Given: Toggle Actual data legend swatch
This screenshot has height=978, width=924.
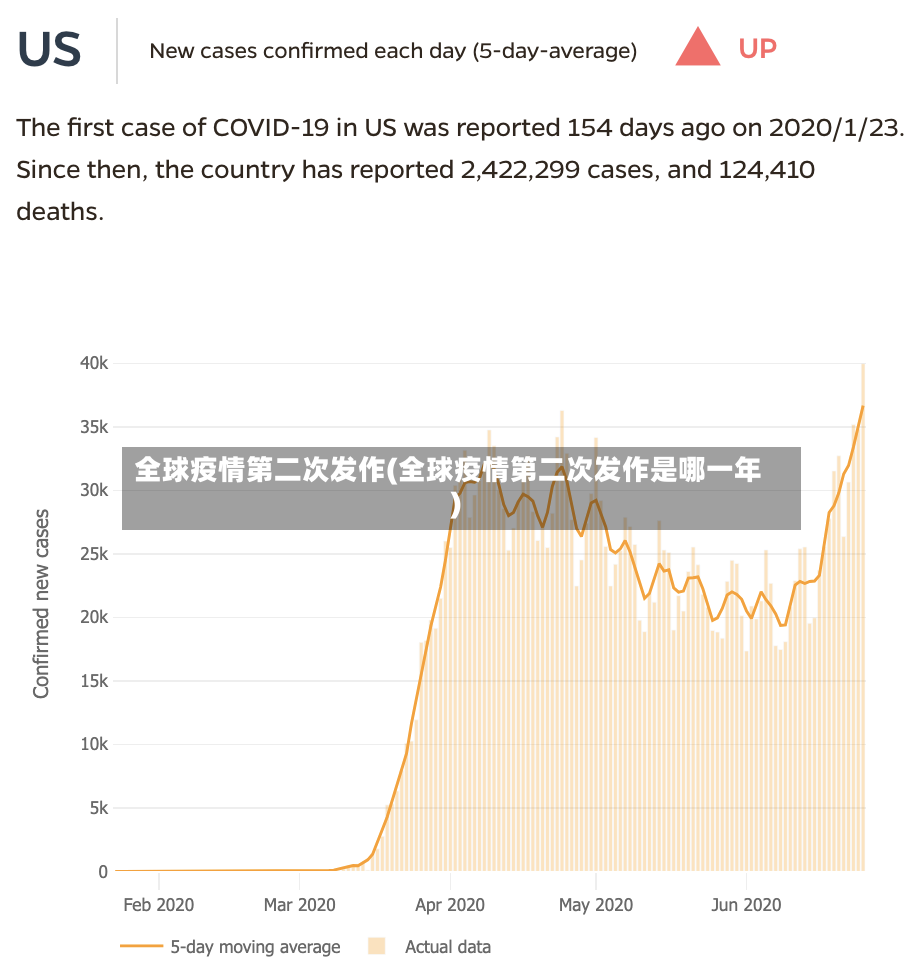Looking at the screenshot, I should tap(376, 946).
